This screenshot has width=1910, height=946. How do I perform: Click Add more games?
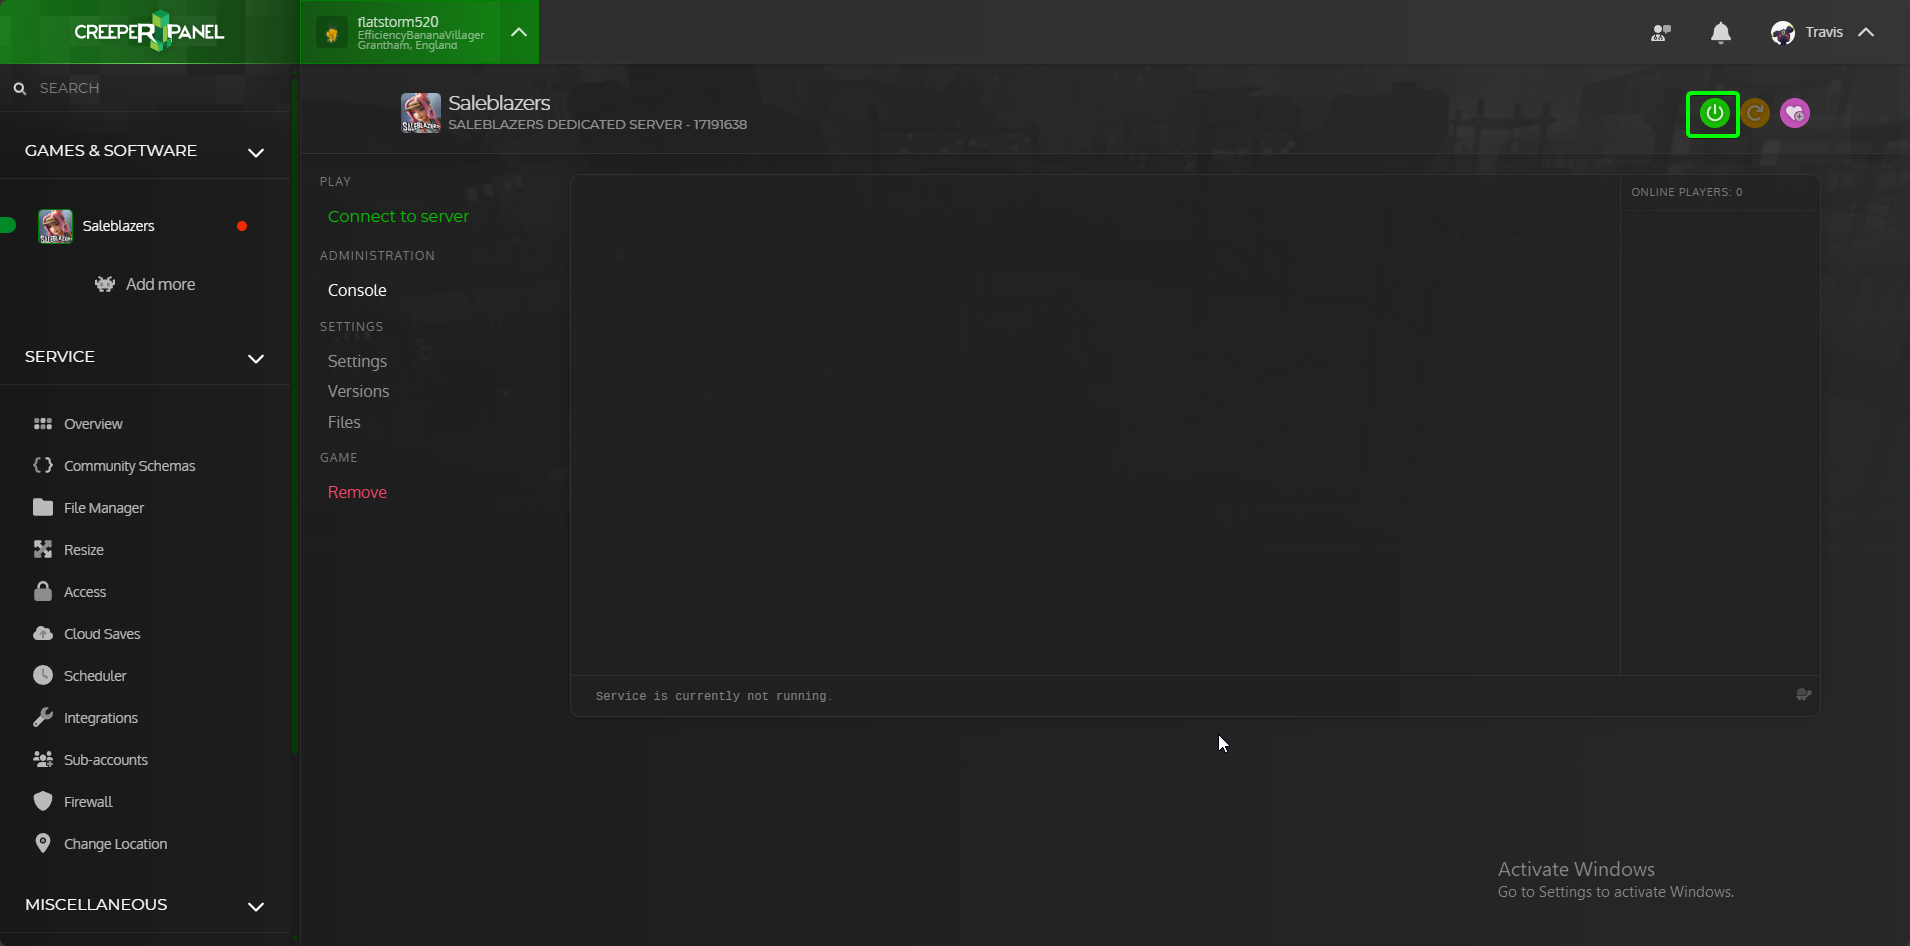click(145, 284)
